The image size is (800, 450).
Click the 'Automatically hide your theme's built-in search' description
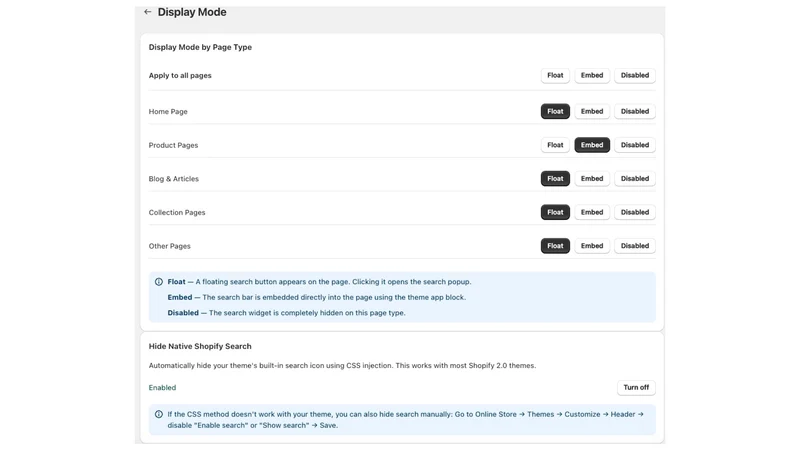click(342, 366)
